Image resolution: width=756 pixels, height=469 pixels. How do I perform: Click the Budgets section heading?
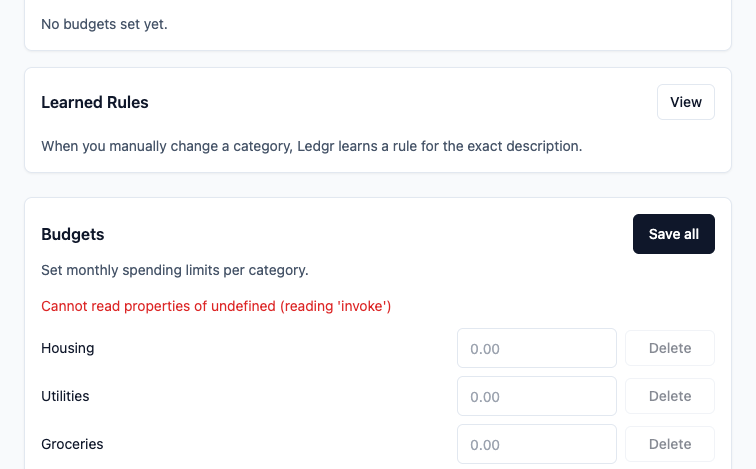click(x=73, y=235)
